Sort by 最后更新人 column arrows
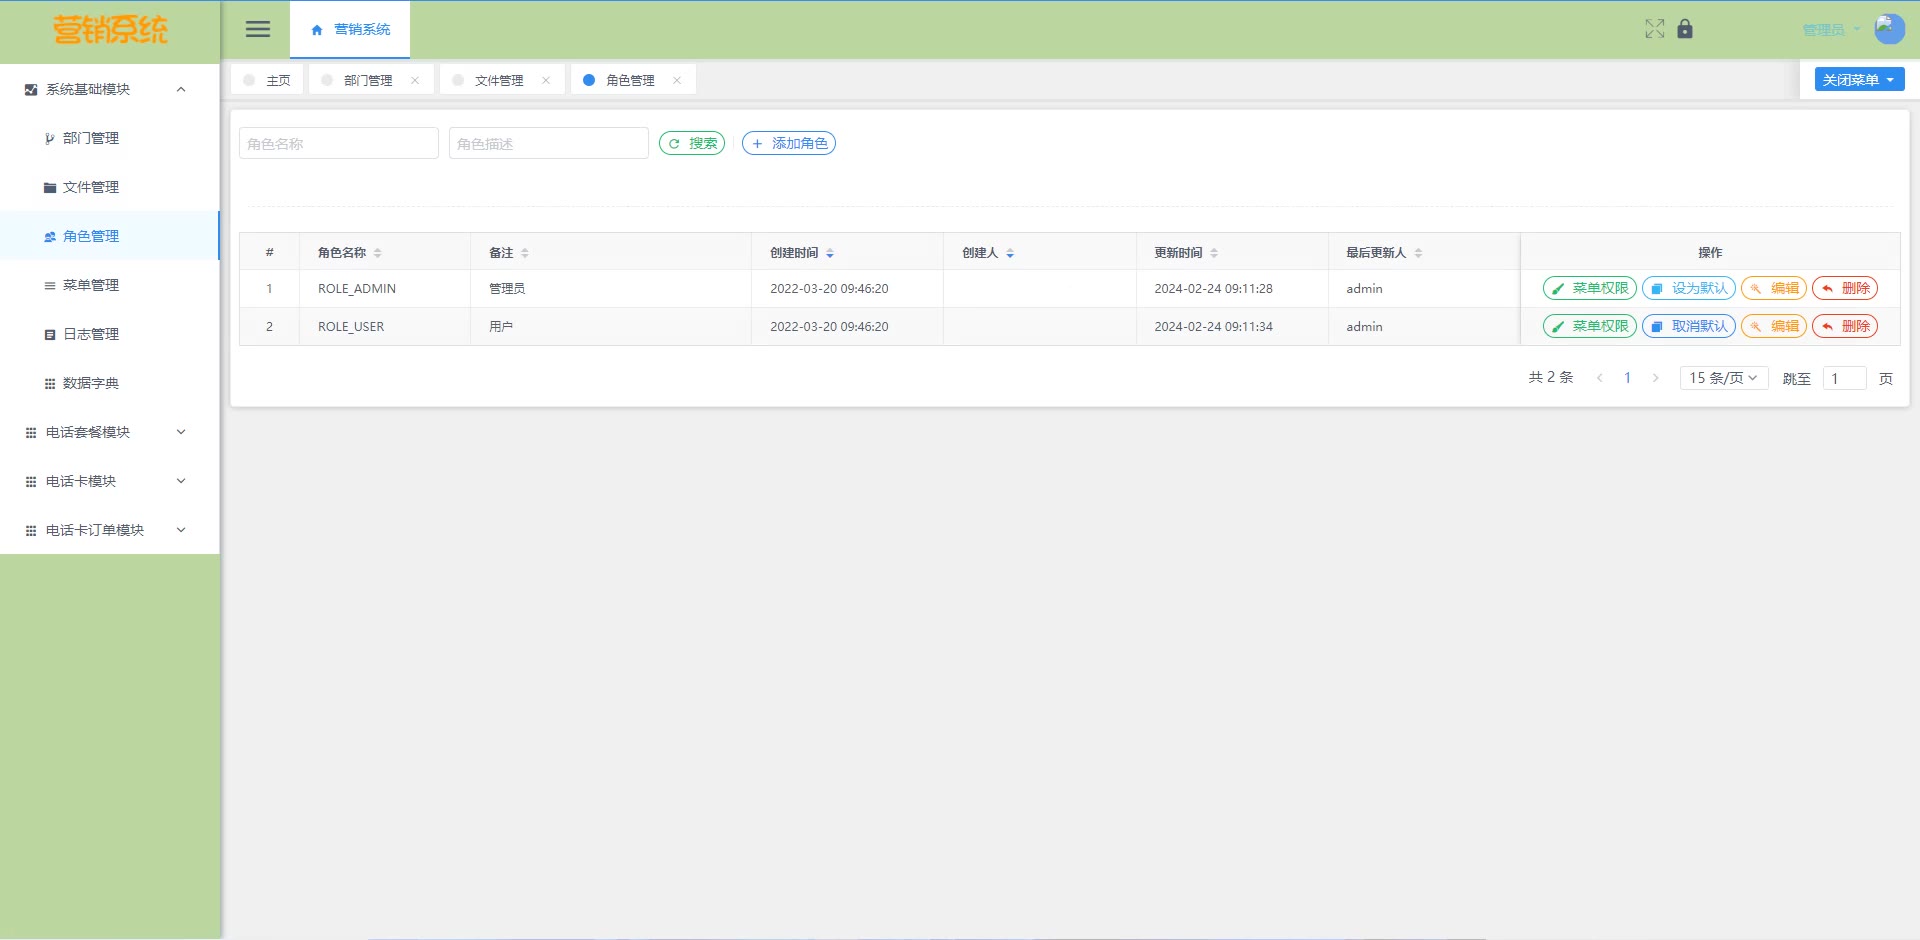 [1418, 253]
